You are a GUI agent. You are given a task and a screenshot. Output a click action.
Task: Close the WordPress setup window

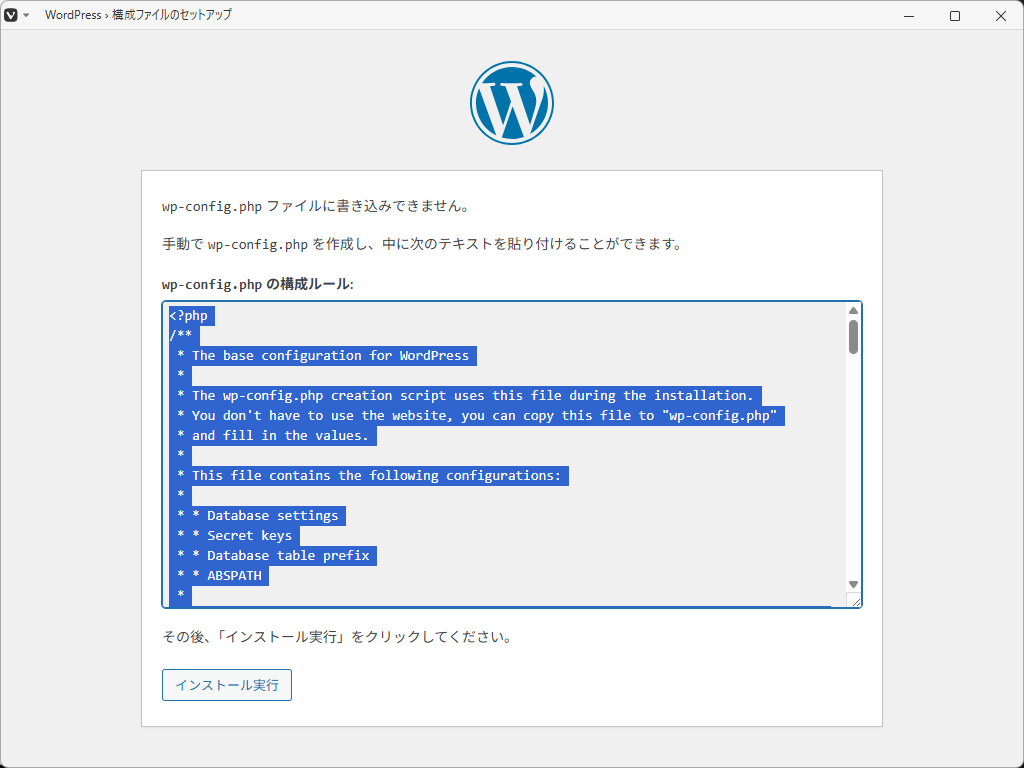pos(1001,15)
